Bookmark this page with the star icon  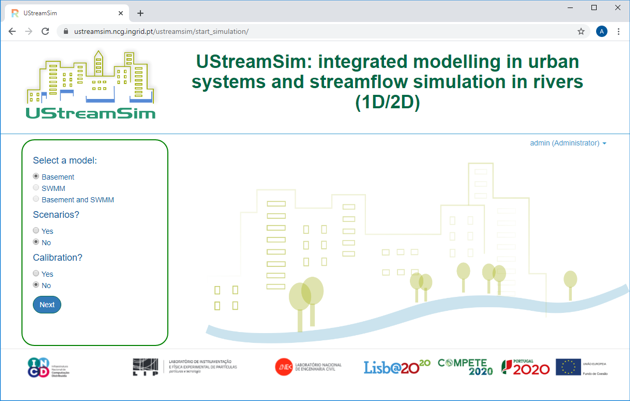(581, 31)
